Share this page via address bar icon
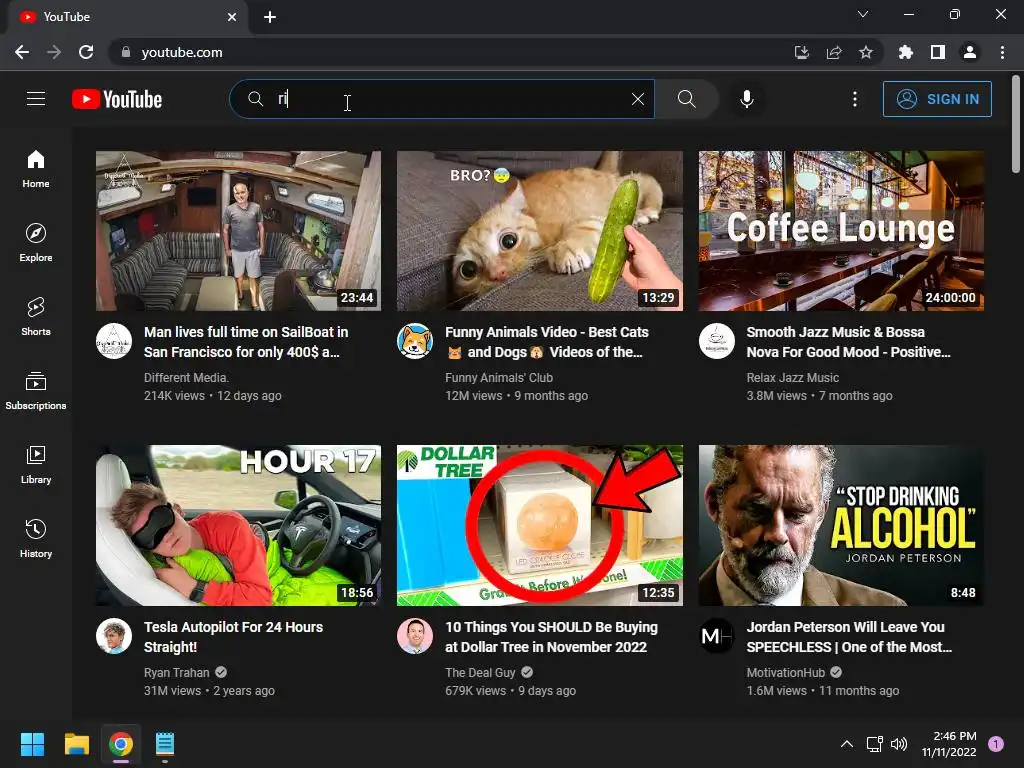1024x768 pixels. tap(834, 52)
